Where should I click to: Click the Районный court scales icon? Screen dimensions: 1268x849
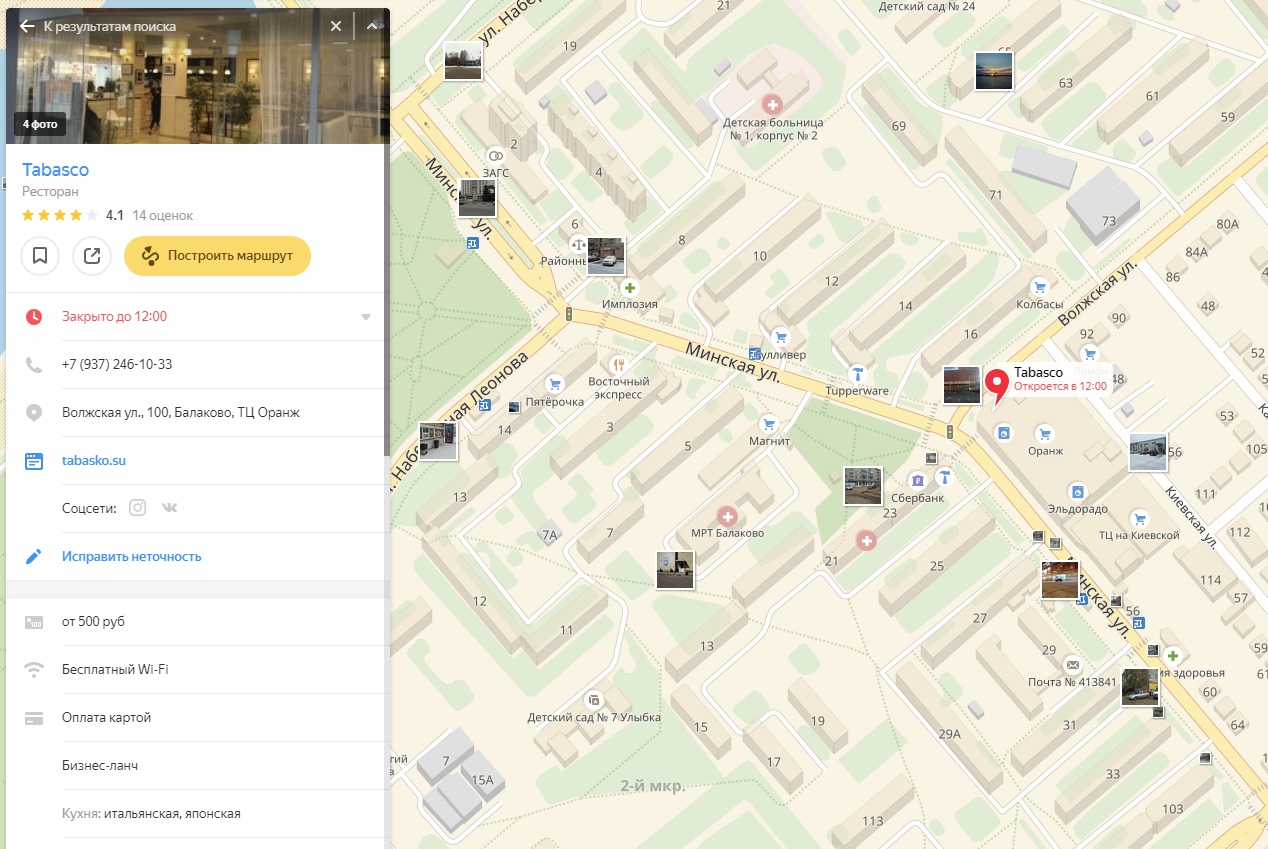coord(577,244)
